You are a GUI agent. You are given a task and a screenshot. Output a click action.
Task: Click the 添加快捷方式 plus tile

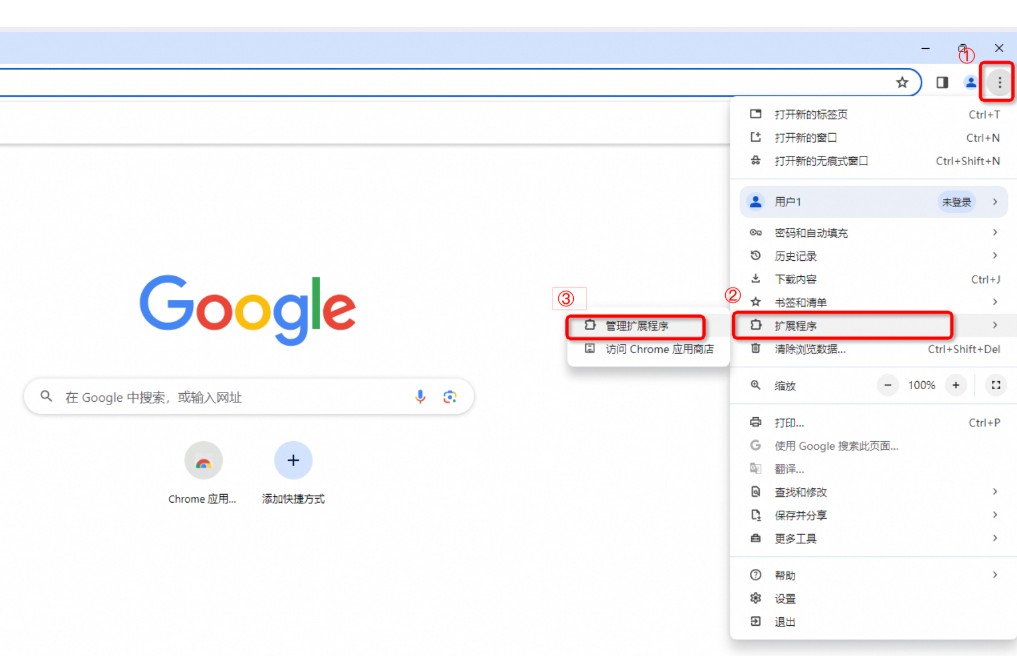pos(293,473)
